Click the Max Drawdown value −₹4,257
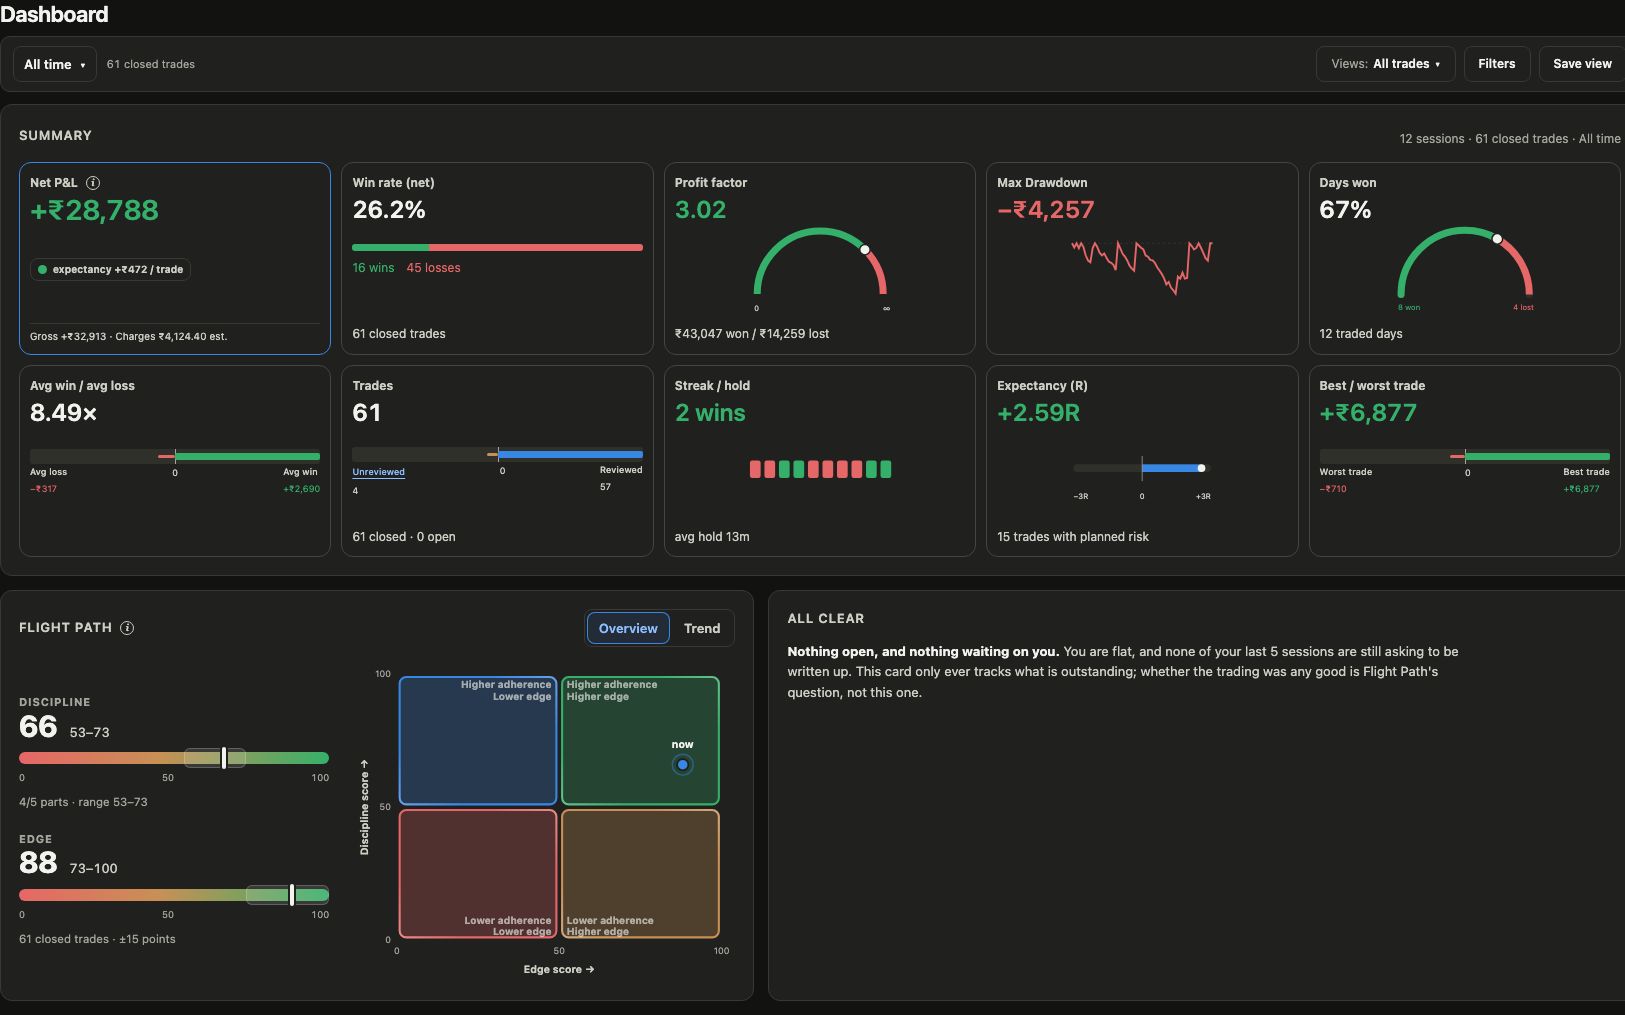 [x=1046, y=210]
